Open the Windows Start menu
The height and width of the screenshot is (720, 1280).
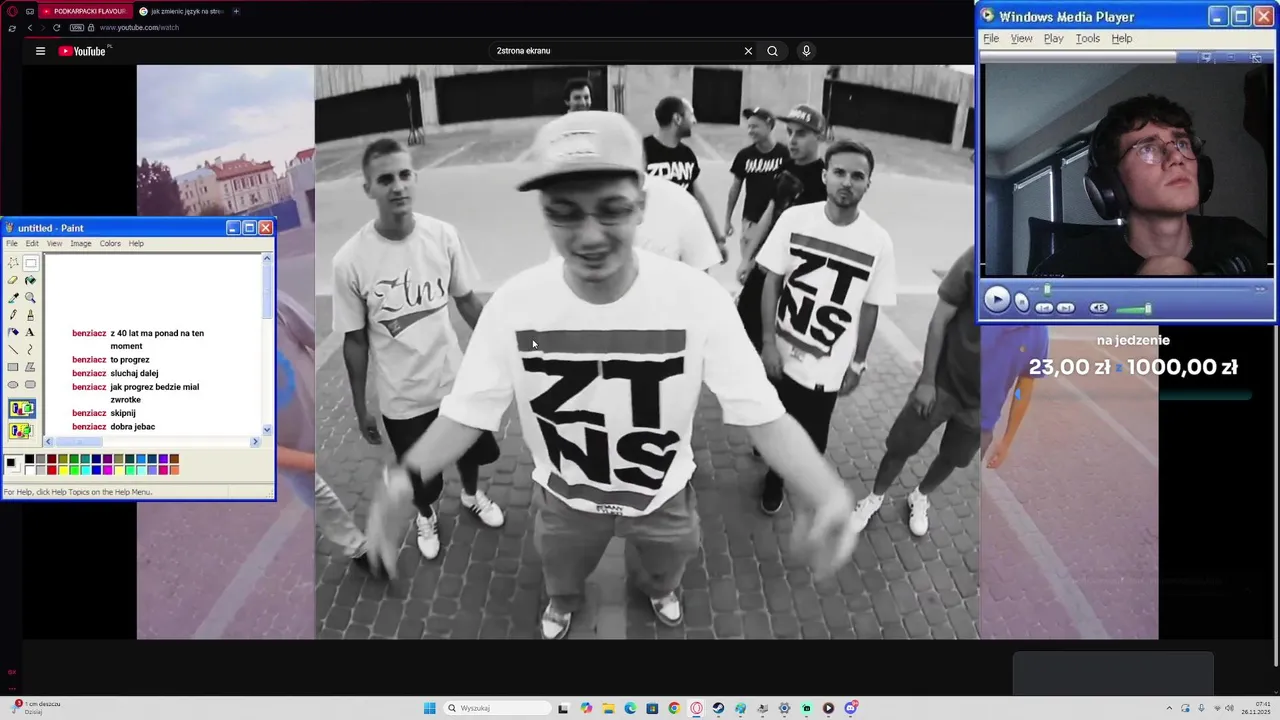[x=429, y=708]
